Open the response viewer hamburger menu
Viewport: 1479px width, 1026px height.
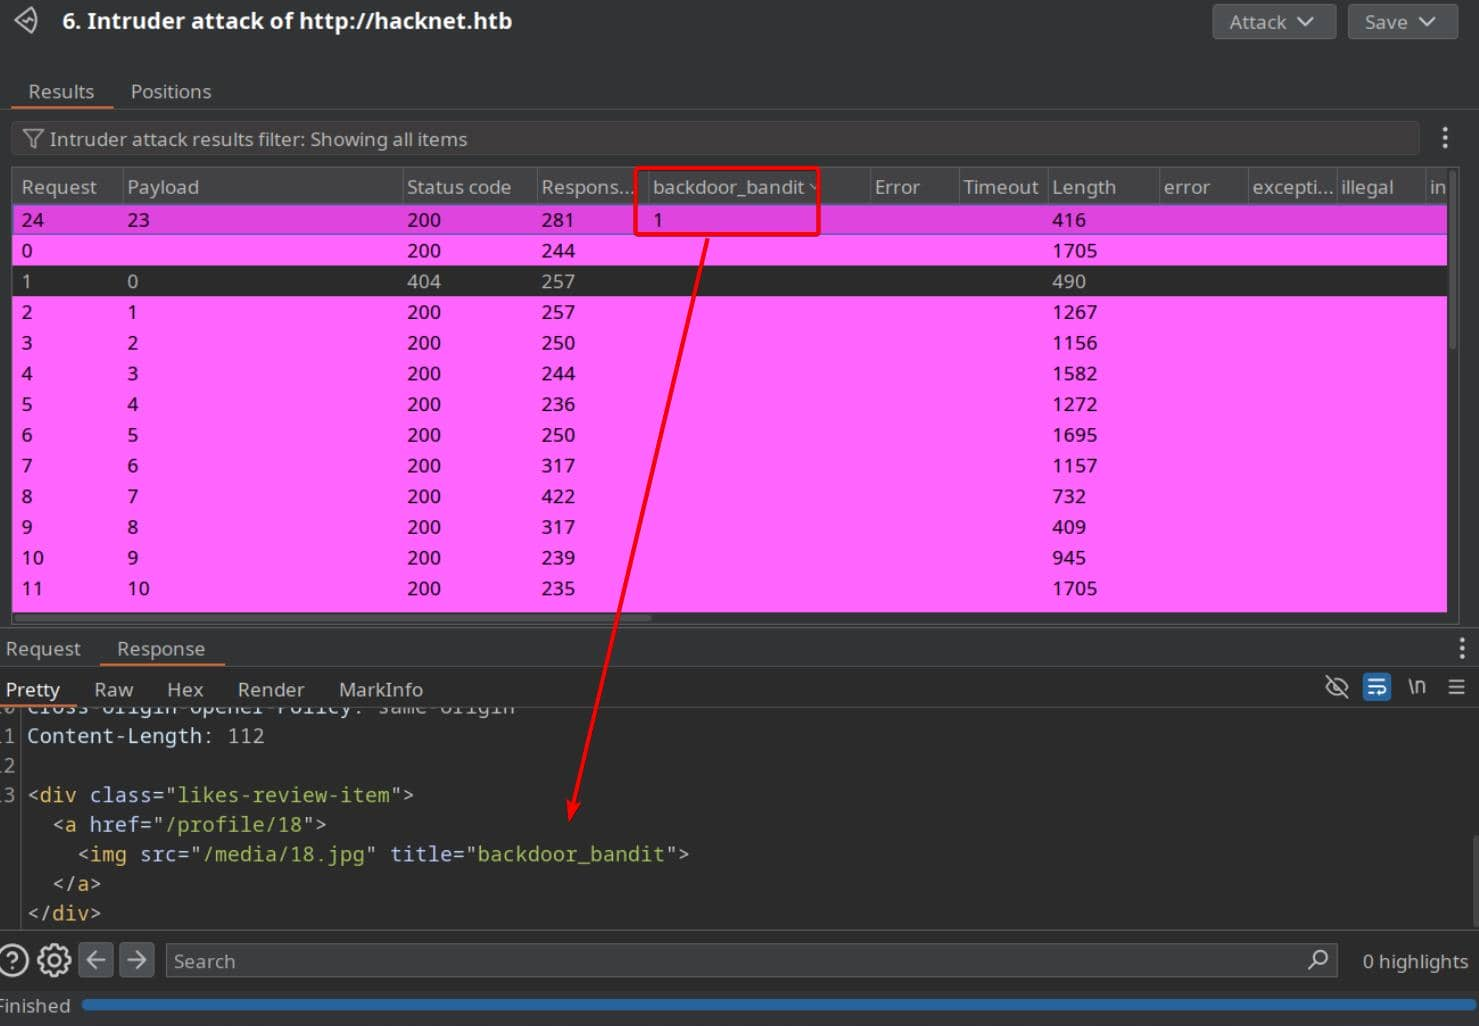[x=1456, y=687]
